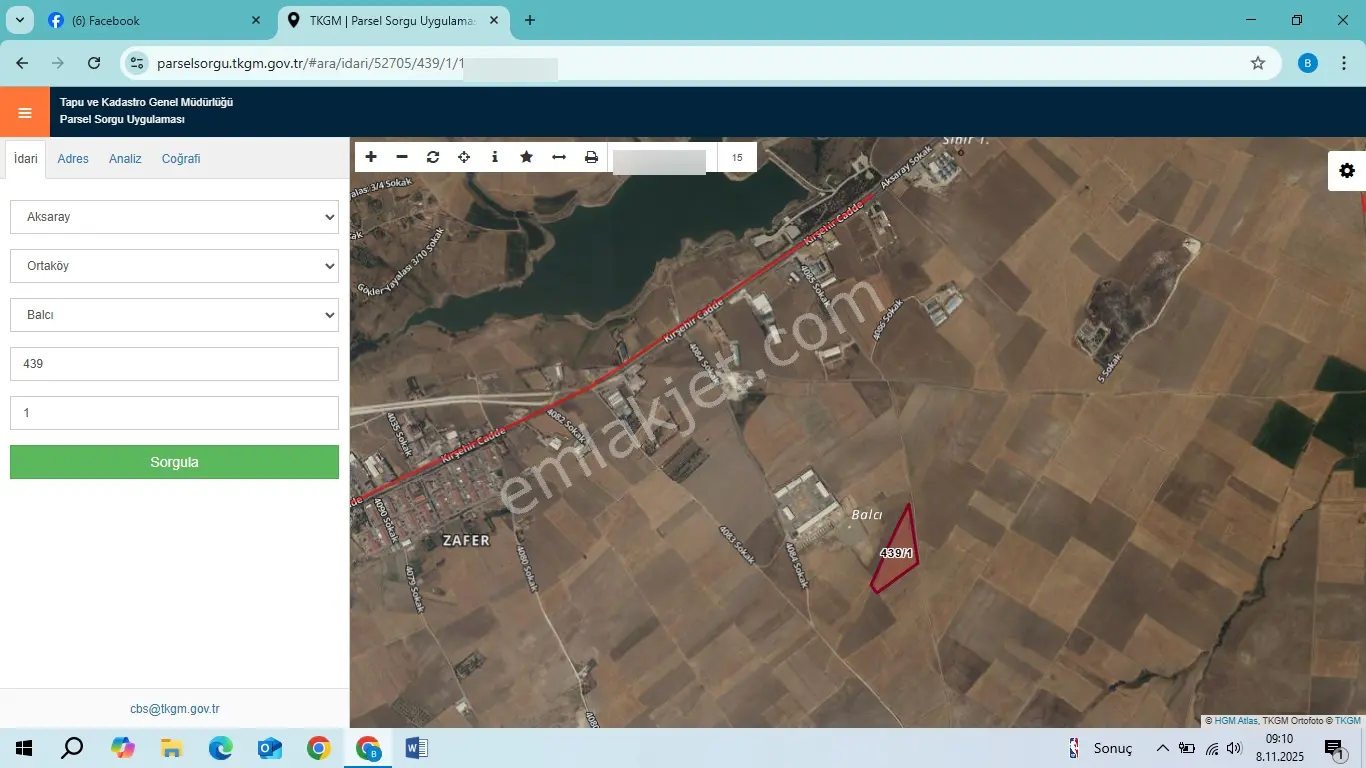Open the cbs@tkgm.gov.tr email link
1366x768 pixels.
pyautogui.click(x=175, y=709)
